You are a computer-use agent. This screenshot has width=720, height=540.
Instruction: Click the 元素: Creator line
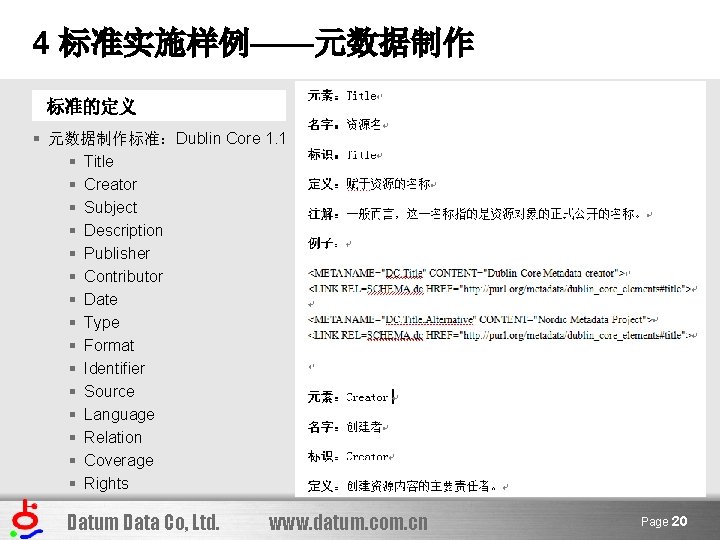tap(352, 397)
